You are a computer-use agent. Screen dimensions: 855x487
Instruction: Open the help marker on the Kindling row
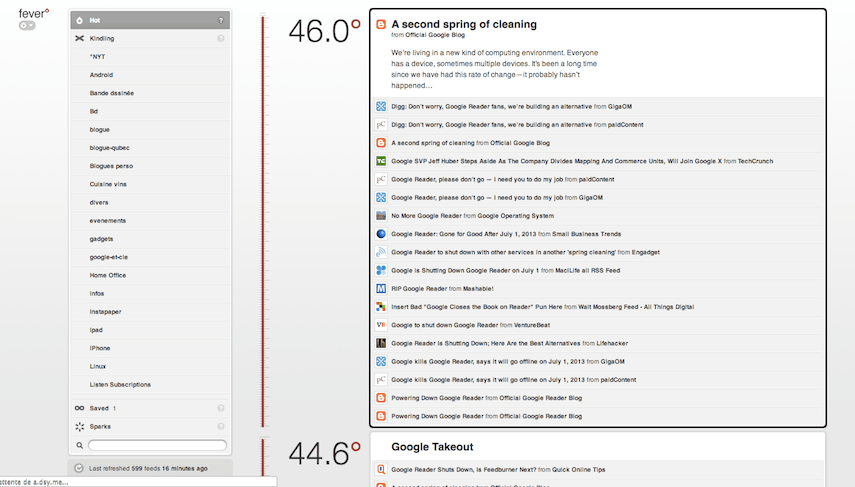pyautogui.click(x=221, y=38)
